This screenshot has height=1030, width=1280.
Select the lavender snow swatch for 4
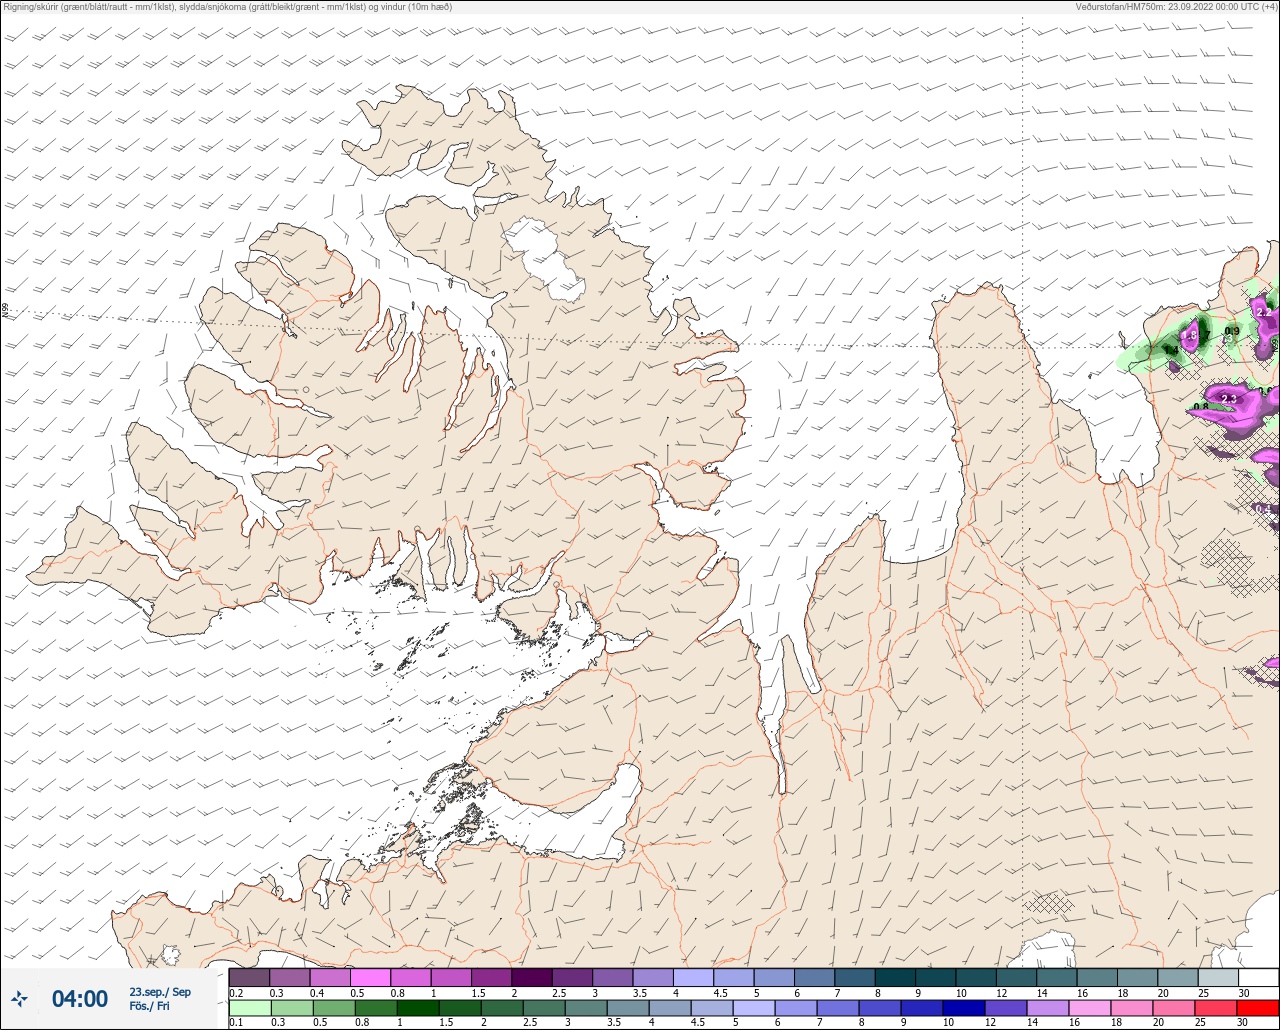click(x=694, y=977)
